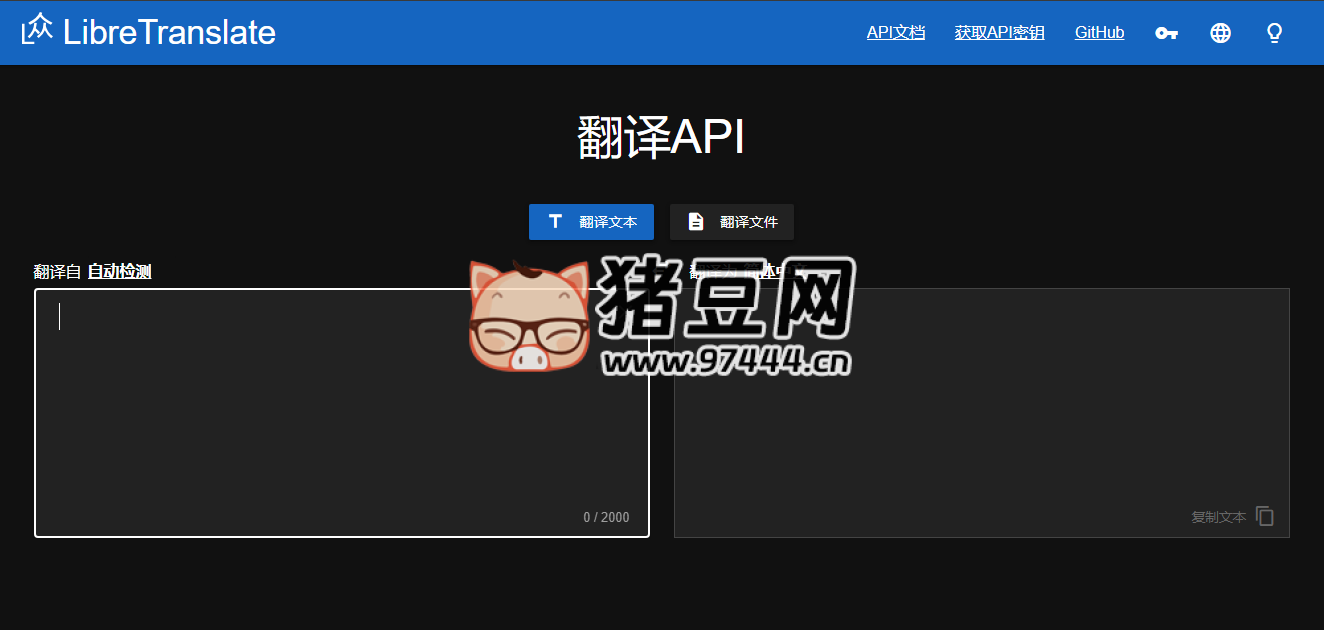Toggle dark mode with the lightbulb icon

tap(1274, 32)
